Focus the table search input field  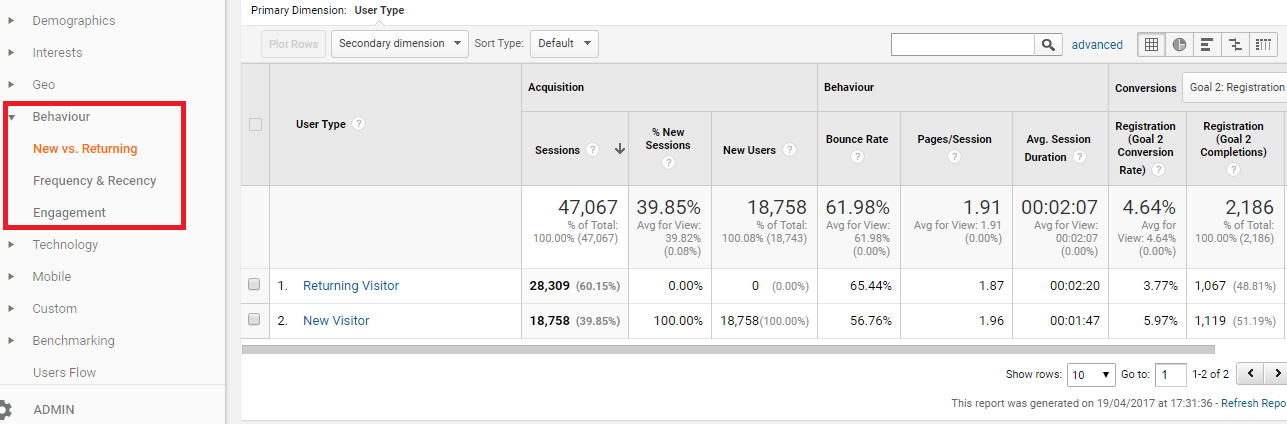(963, 44)
